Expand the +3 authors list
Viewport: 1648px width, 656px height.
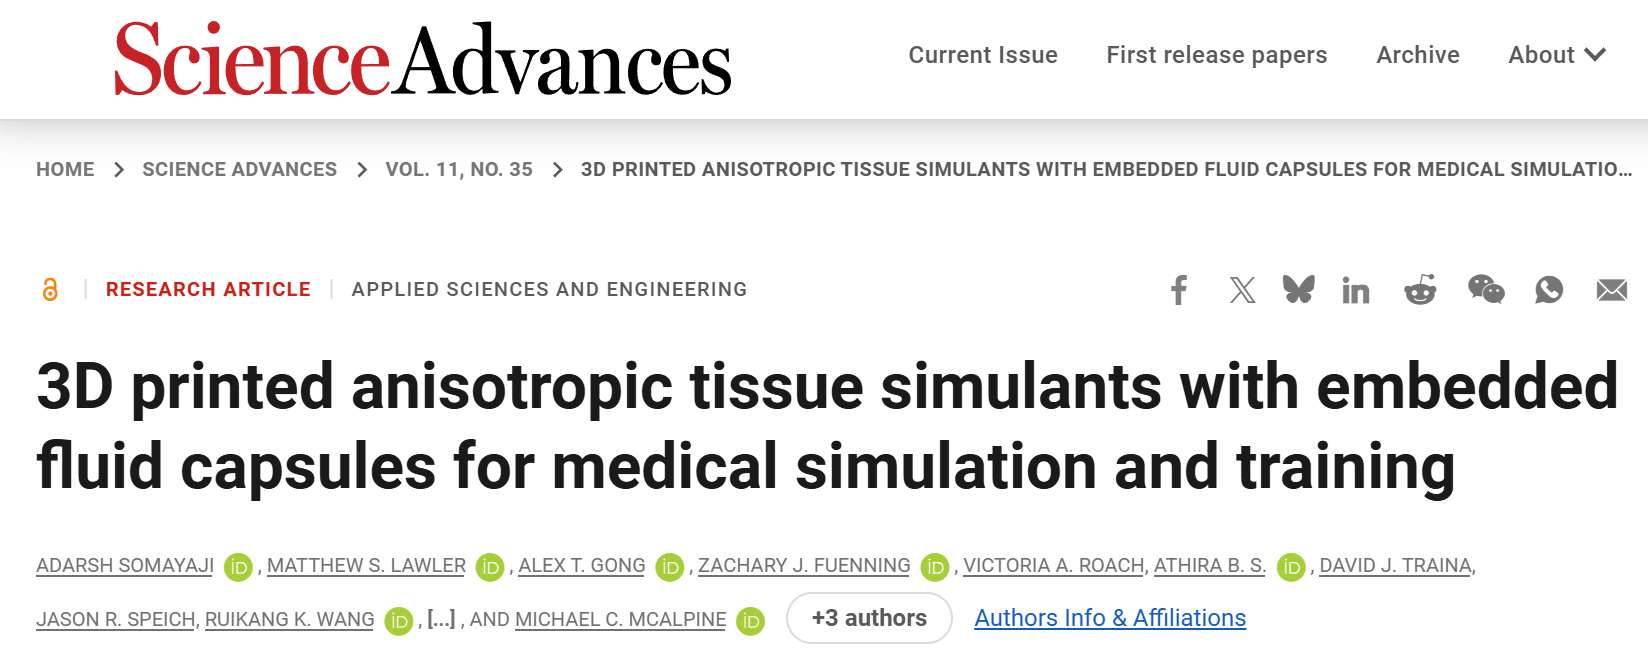(869, 618)
